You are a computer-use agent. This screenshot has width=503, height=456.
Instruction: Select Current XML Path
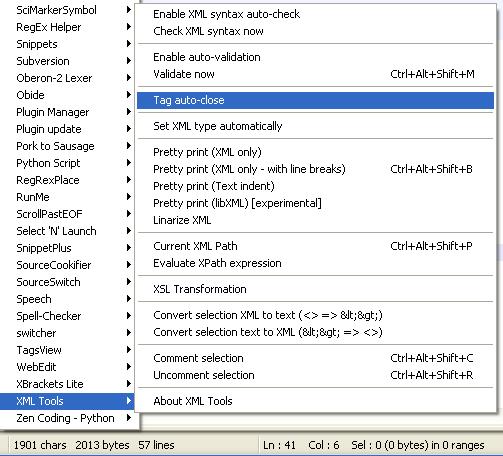click(315, 246)
